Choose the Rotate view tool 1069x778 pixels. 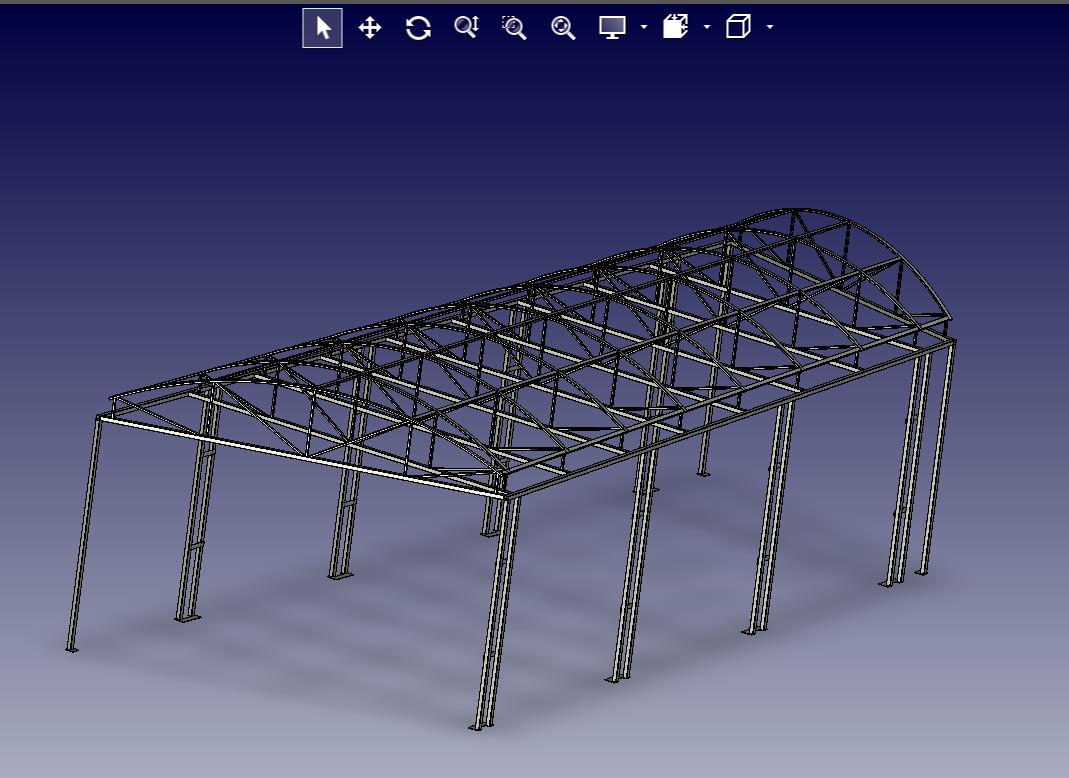[418, 28]
